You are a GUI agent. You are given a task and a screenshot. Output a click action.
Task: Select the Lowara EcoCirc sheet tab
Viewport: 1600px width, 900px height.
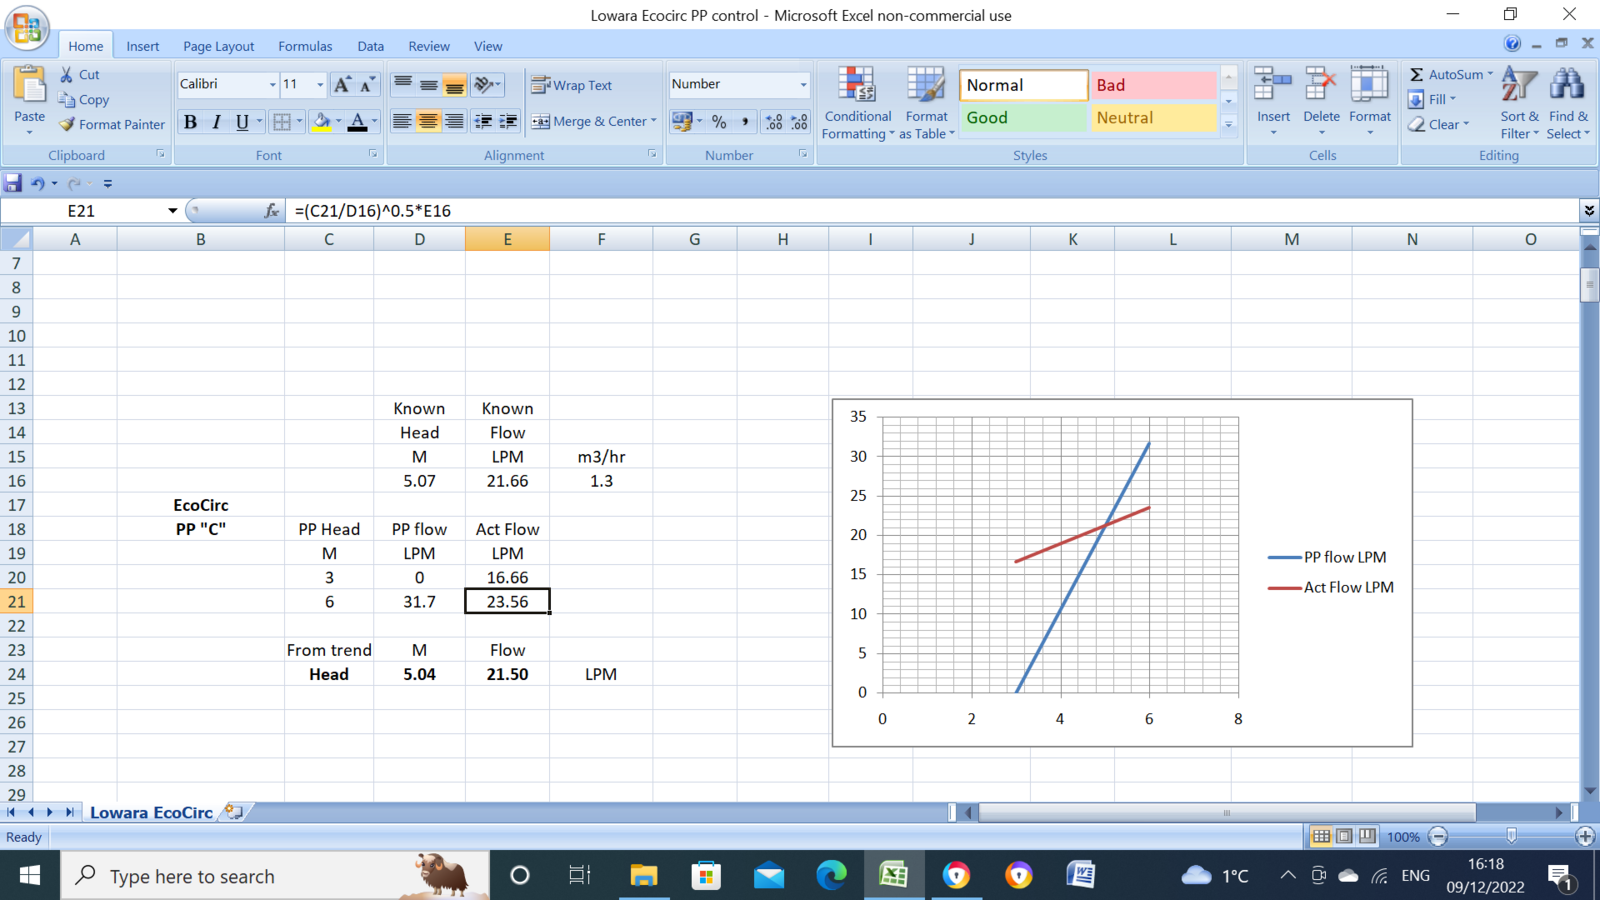pyautogui.click(x=151, y=812)
